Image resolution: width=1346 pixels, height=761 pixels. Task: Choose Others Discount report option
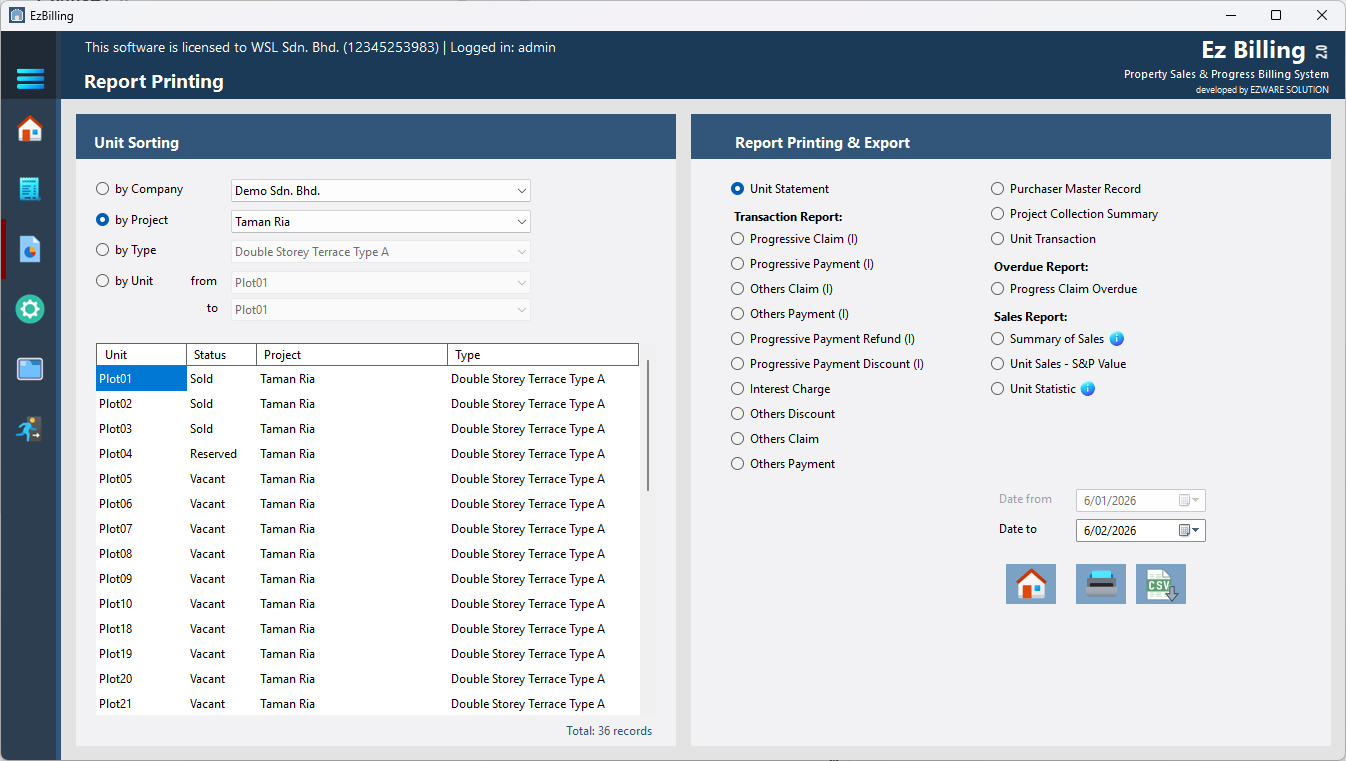click(783, 414)
